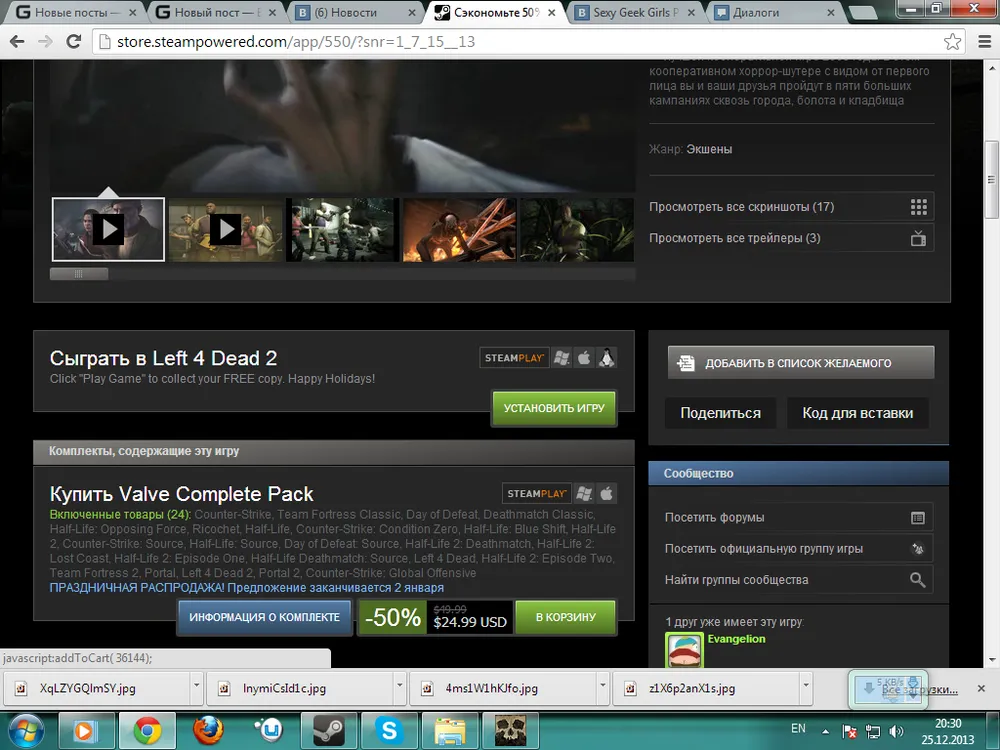
Task: Bookmark this page with the star icon
Action: pos(952,41)
